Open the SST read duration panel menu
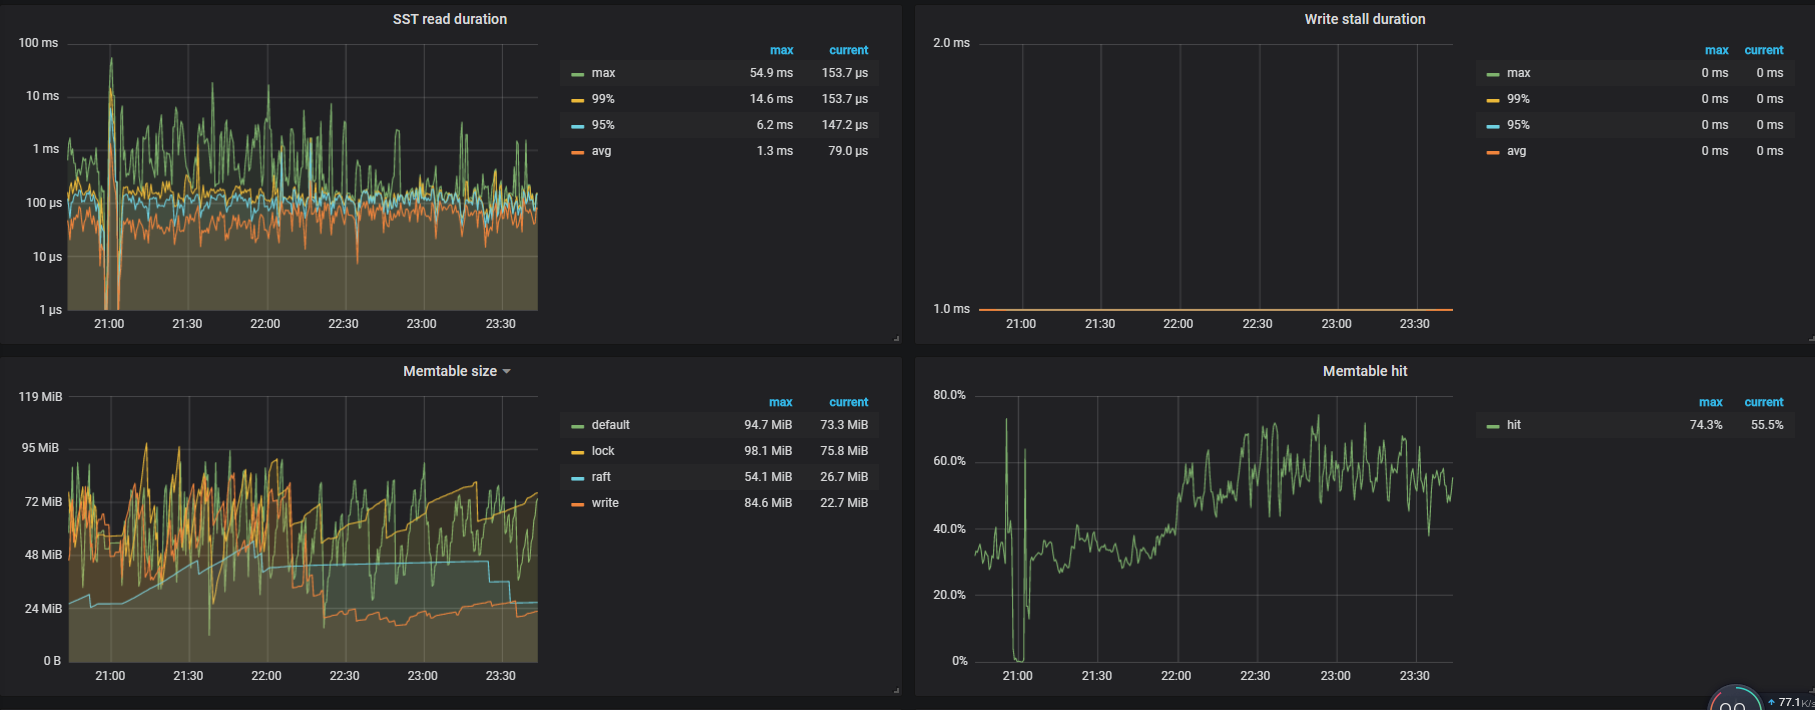Image resolution: width=1815 pixels, height=710 pixels. click(449, 19)
